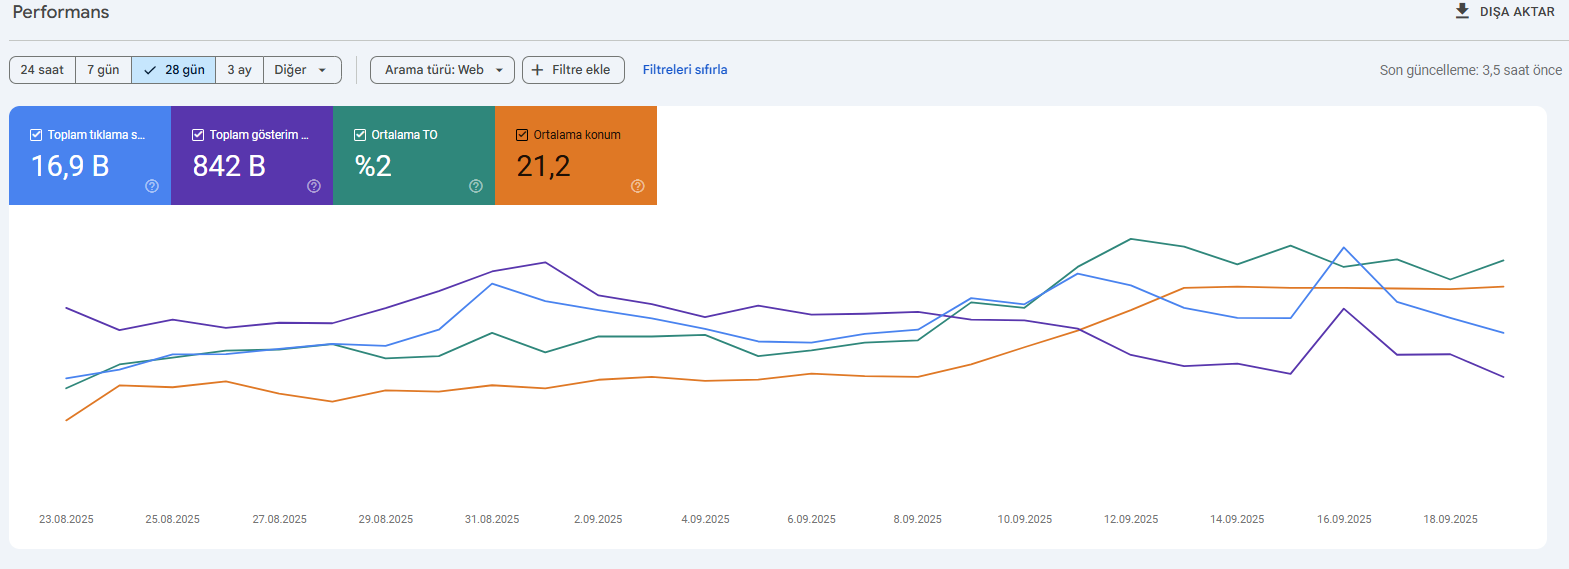Screen dimensions: 1569x569
Task: Open help icon on Ortalama konum card
Action: (638, 186)
